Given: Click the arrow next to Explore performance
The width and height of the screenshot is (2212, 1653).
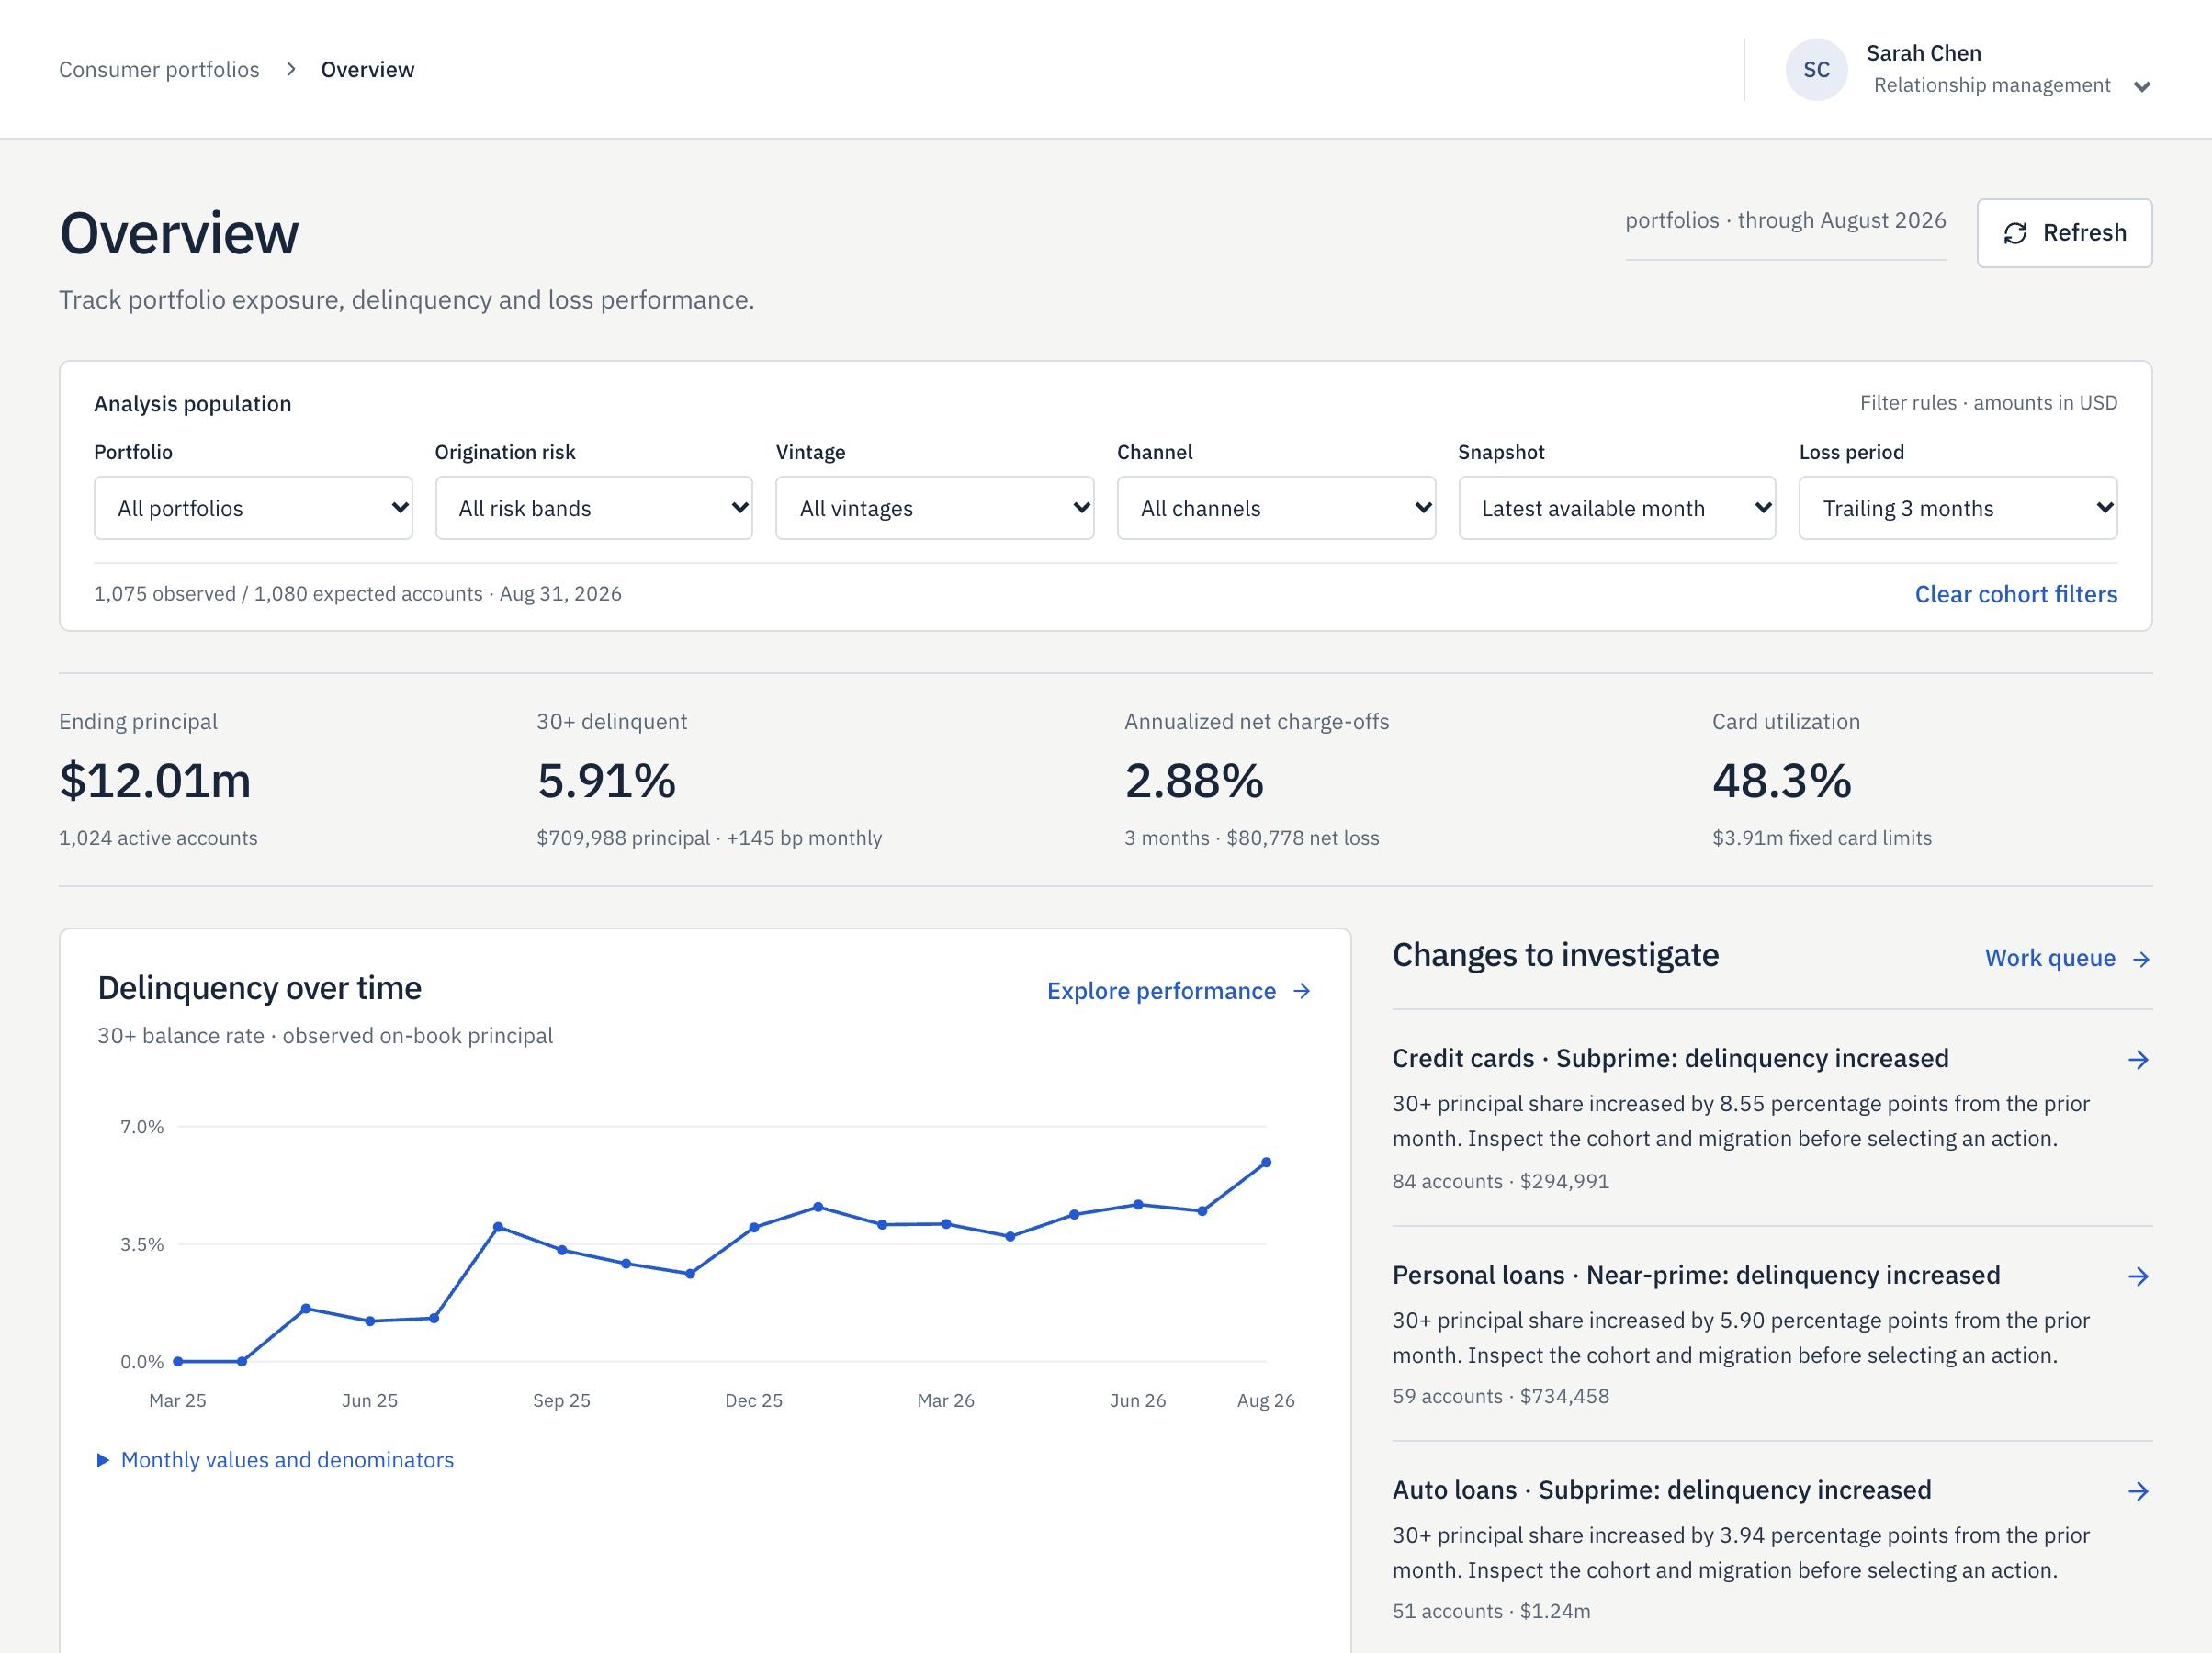Looking at the screenshot, I should tap(1301, 991).
